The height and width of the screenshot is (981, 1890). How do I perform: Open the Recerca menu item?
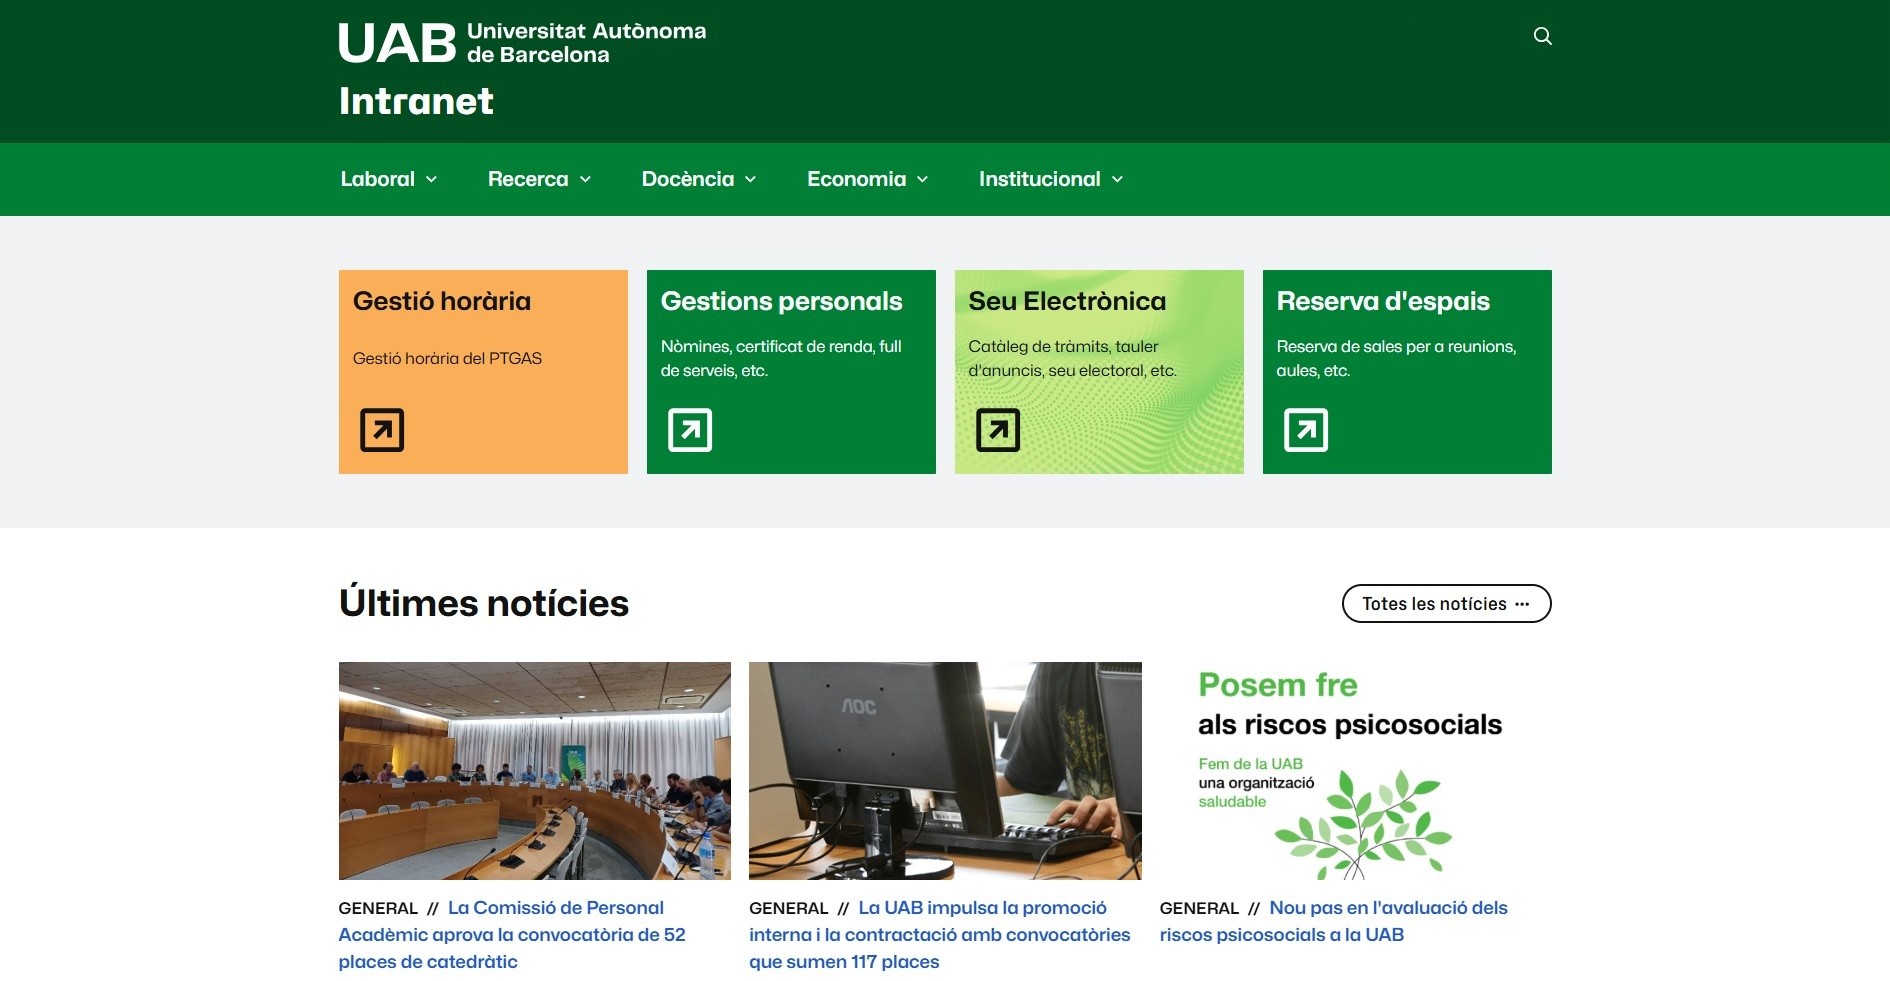coord(528,179)
